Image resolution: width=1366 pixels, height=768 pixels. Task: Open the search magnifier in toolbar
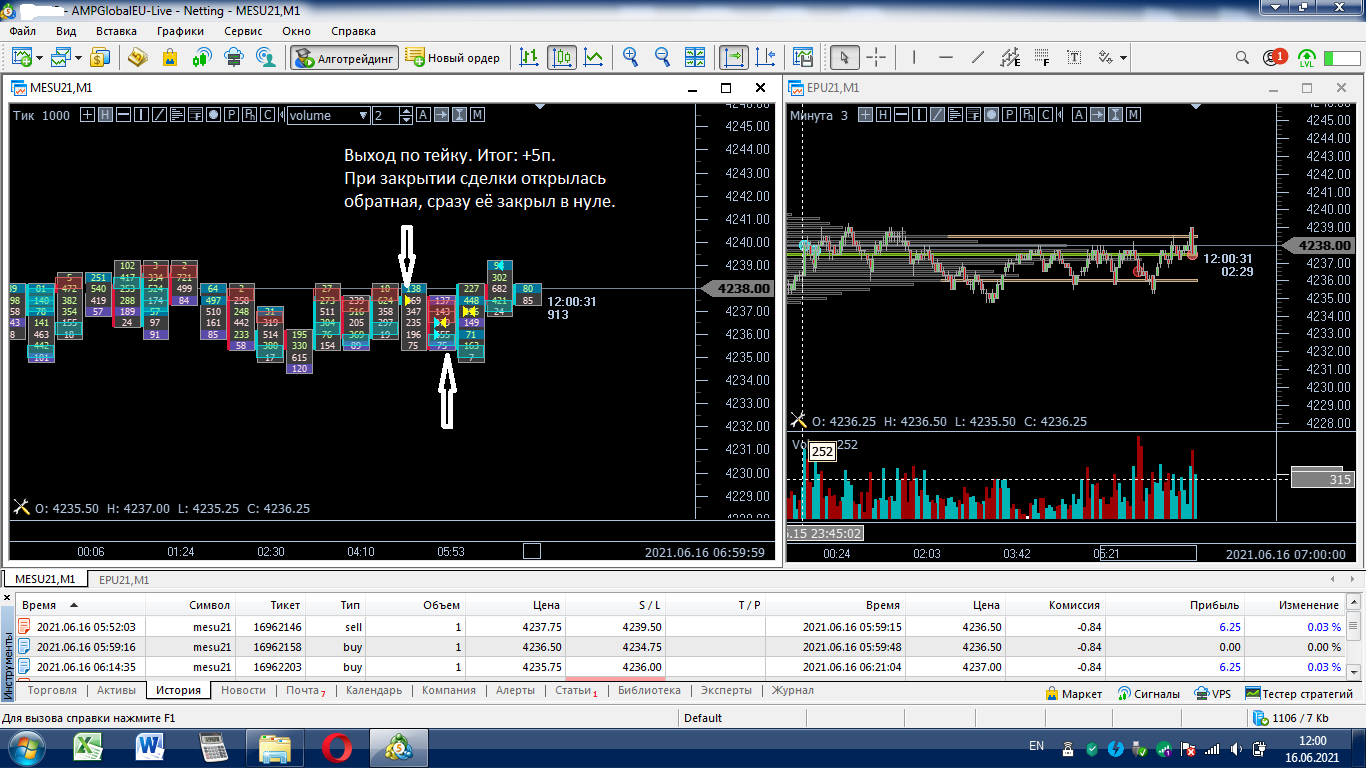tap(1243, 57)
